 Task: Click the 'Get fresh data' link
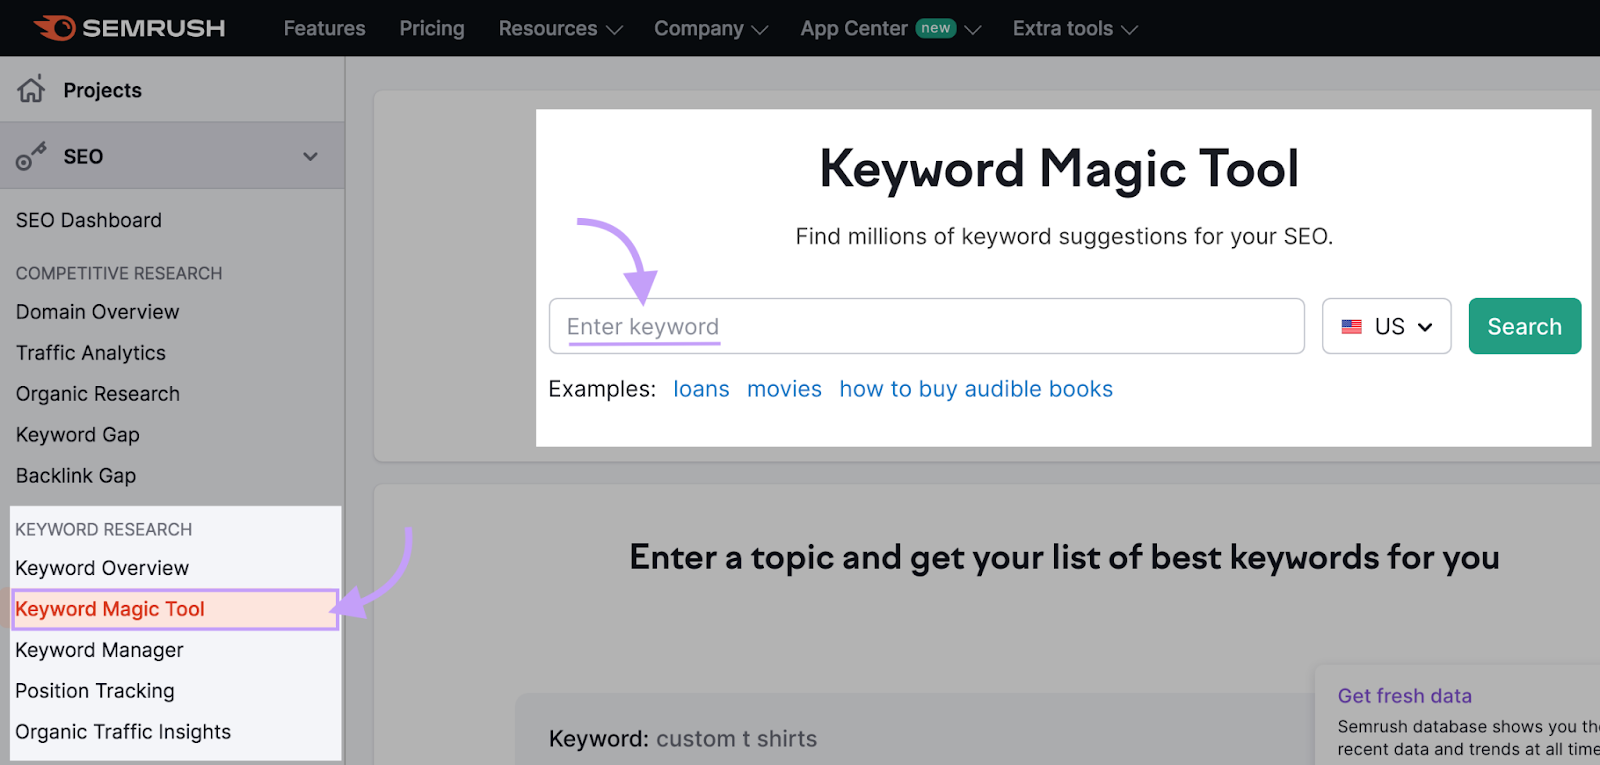click(x=1404, y=696)
